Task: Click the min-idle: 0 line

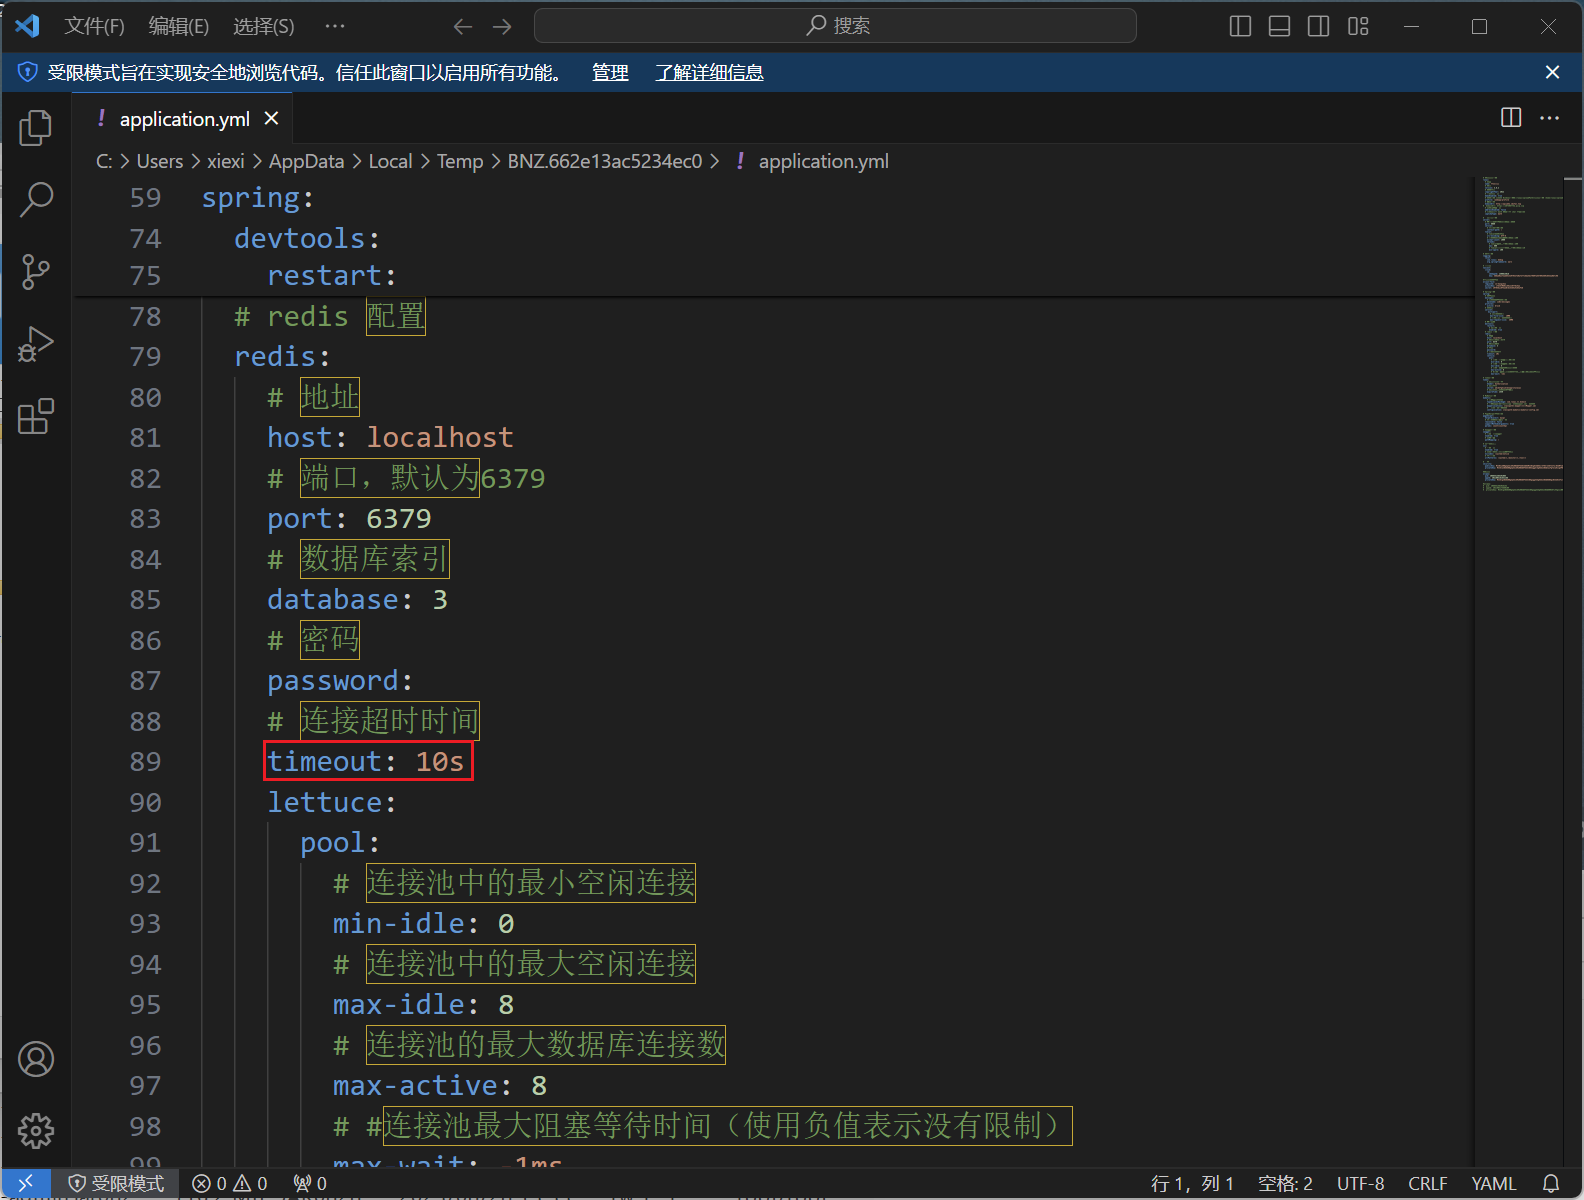Action: (x=423, y=923)
